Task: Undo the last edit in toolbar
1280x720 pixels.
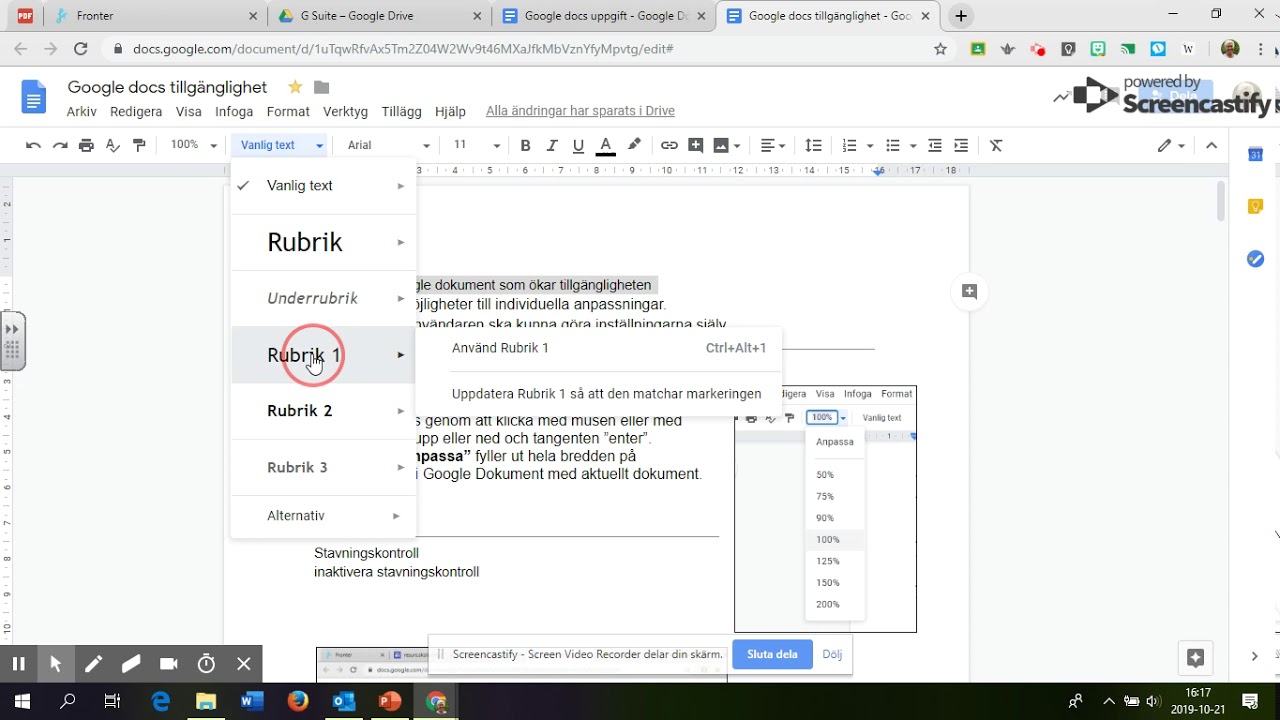Action: (x=33, y=145)
